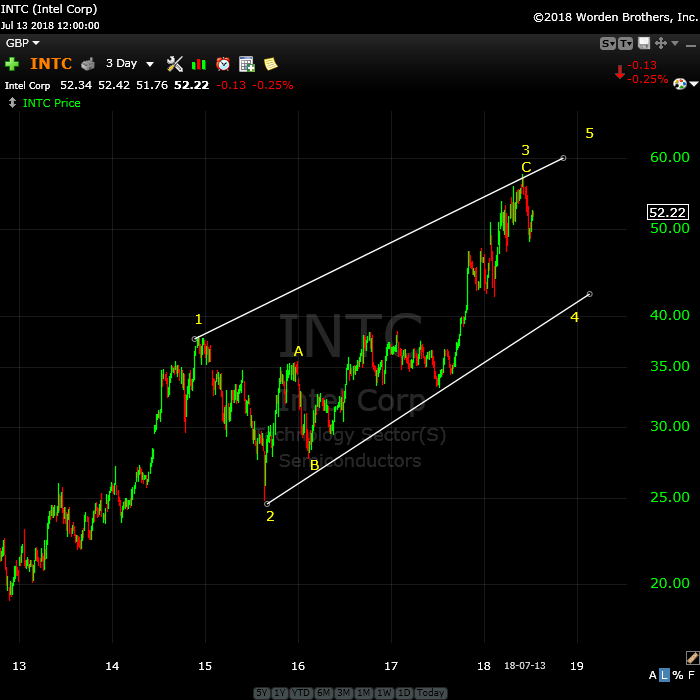The image size is (700, 700).
Task: Click the 51.76 low price value
Action: point(152,85)
